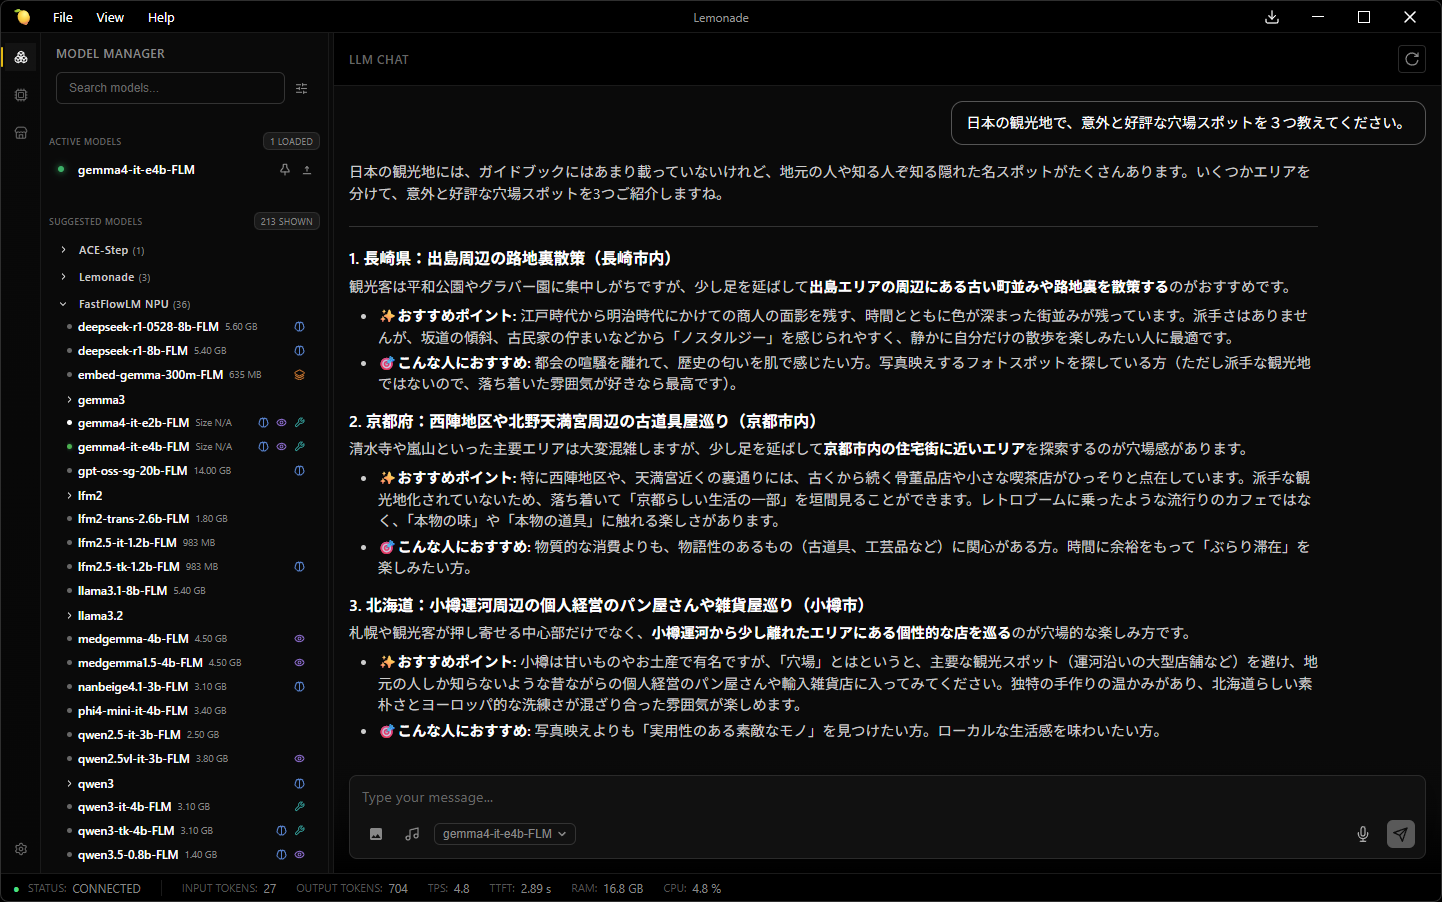The height and width of the screenshot is (902, 1442).
Task: Open the File menu
Action: (62, 17)
